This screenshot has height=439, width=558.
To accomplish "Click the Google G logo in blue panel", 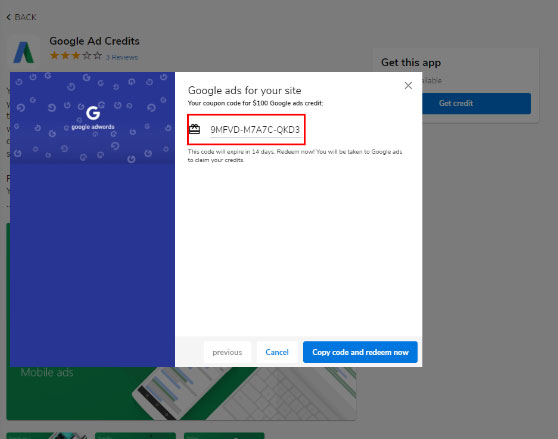I will [x=93, y=113].
